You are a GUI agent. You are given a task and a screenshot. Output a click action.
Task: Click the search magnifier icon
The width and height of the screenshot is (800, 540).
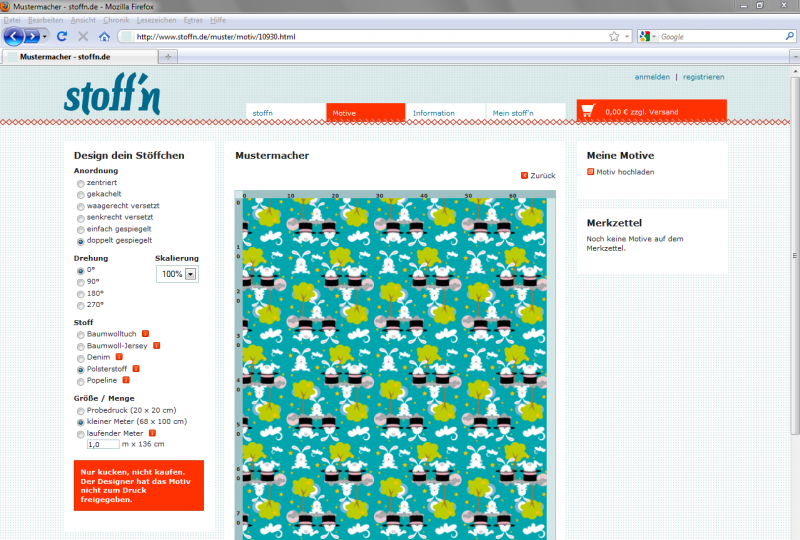[789, 36]
